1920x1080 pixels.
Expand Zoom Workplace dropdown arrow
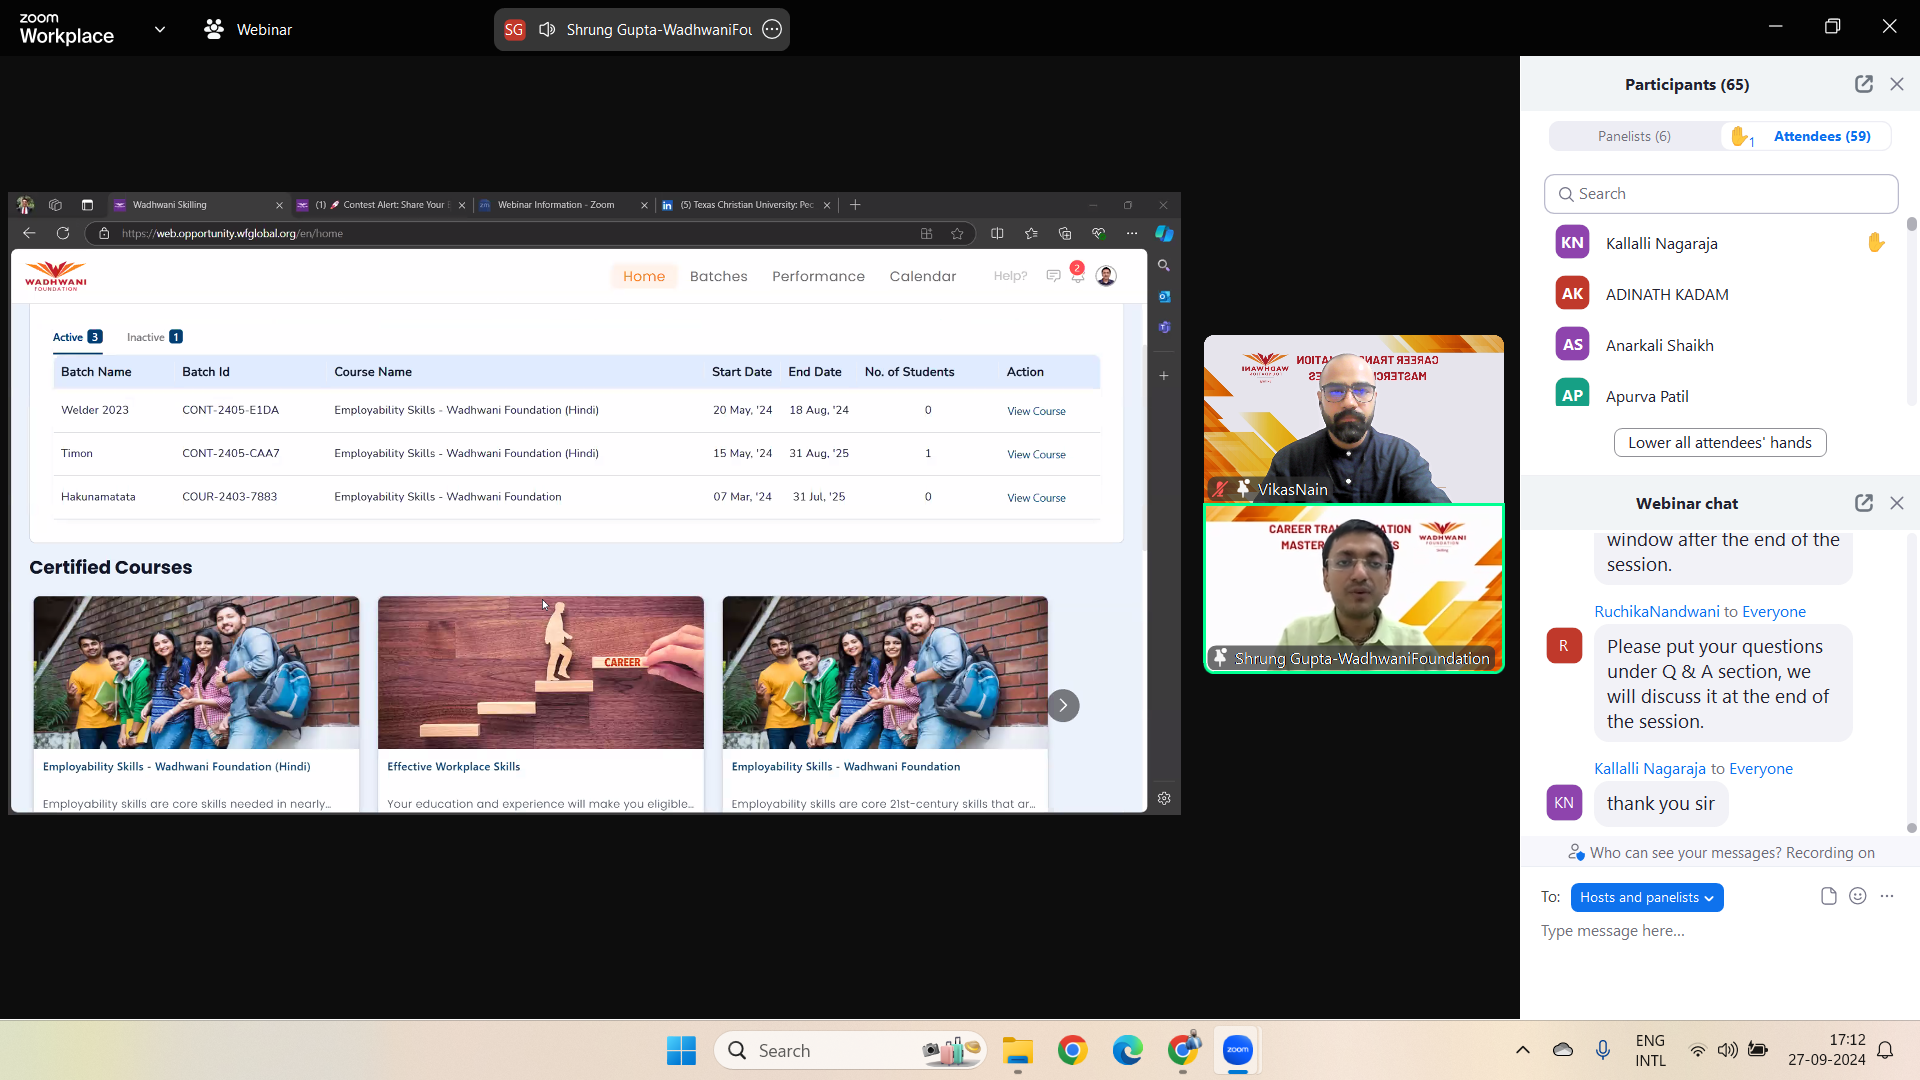point(160,29)
